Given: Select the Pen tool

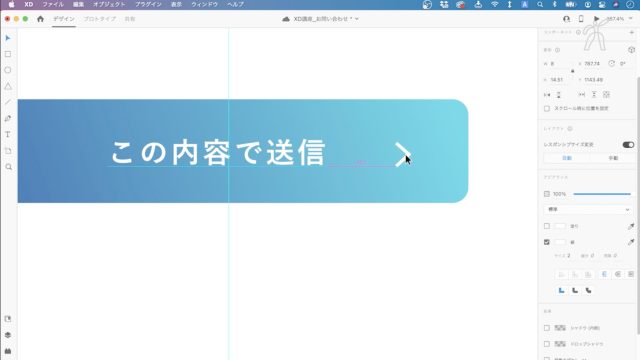Looking at the screenshot, I should click(x=8, y=118).
